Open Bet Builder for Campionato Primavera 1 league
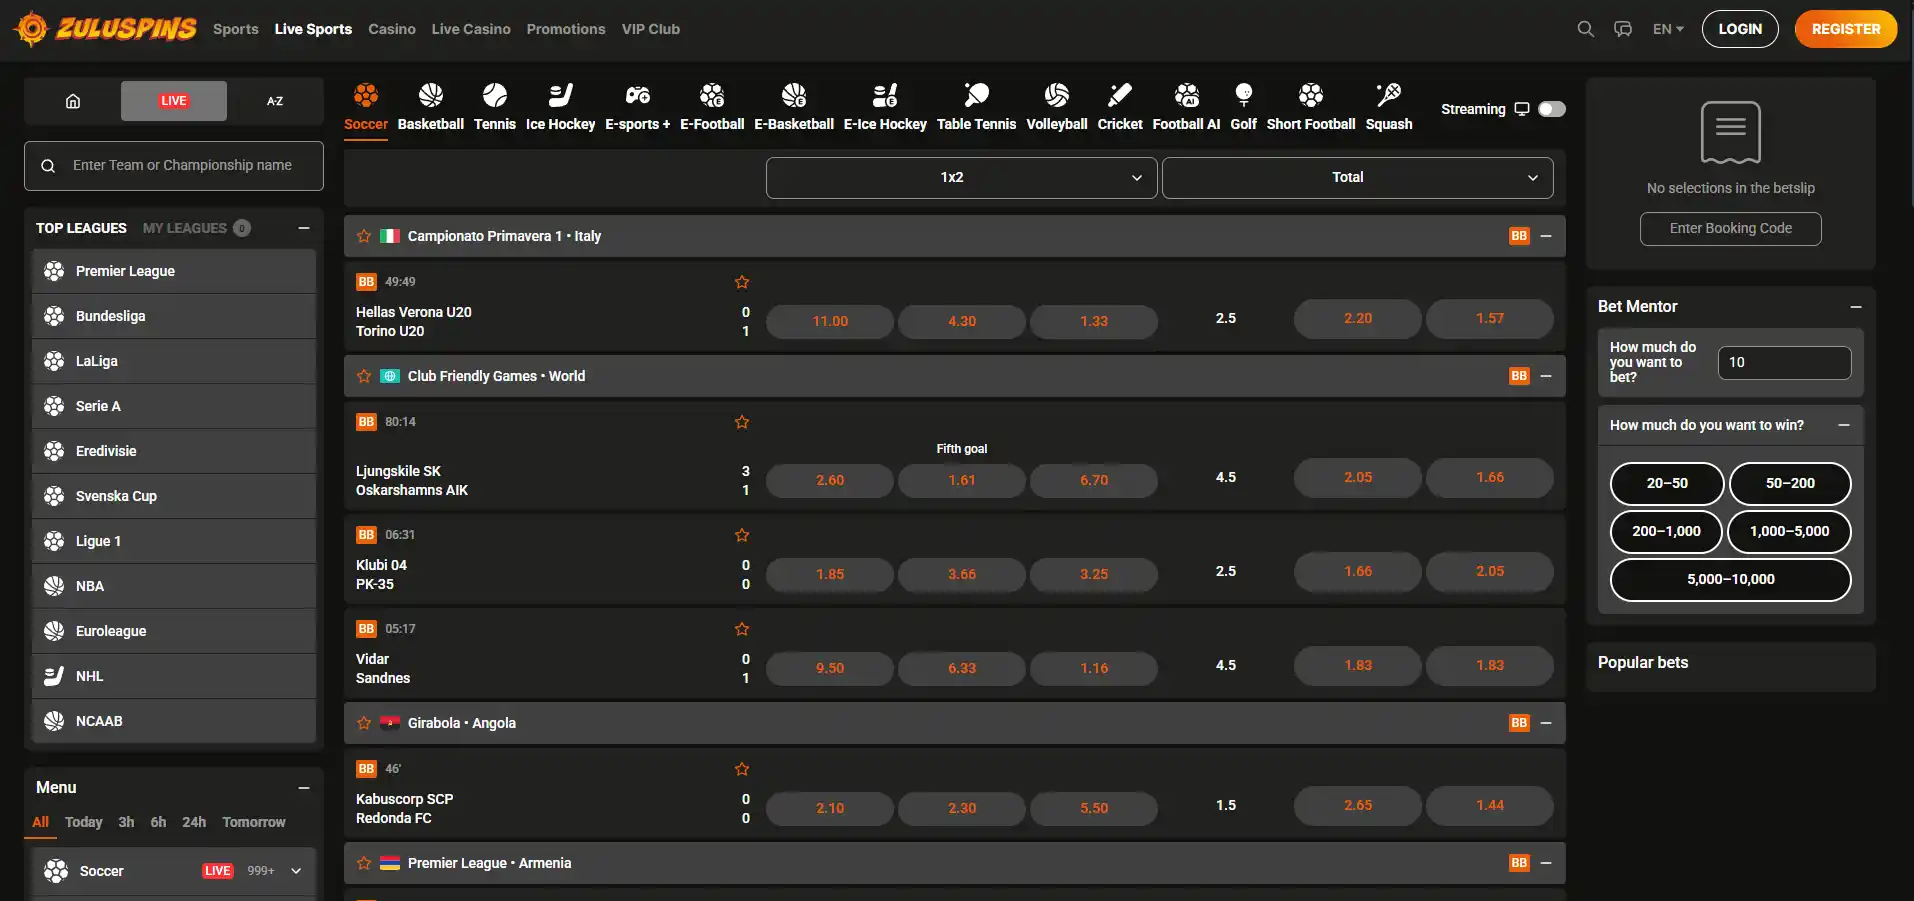1914x901 pixels. [1519, 236]
